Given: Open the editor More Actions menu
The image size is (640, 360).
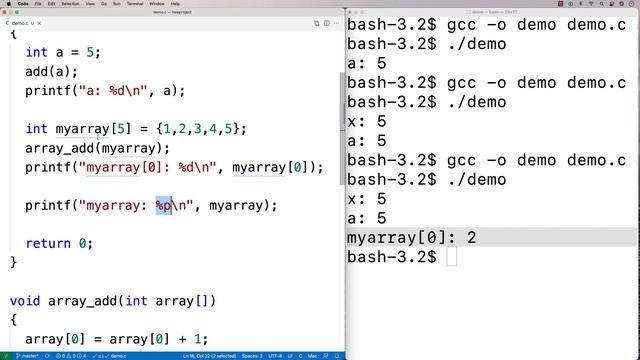Looking at the screenshot, I should (336, 23).
